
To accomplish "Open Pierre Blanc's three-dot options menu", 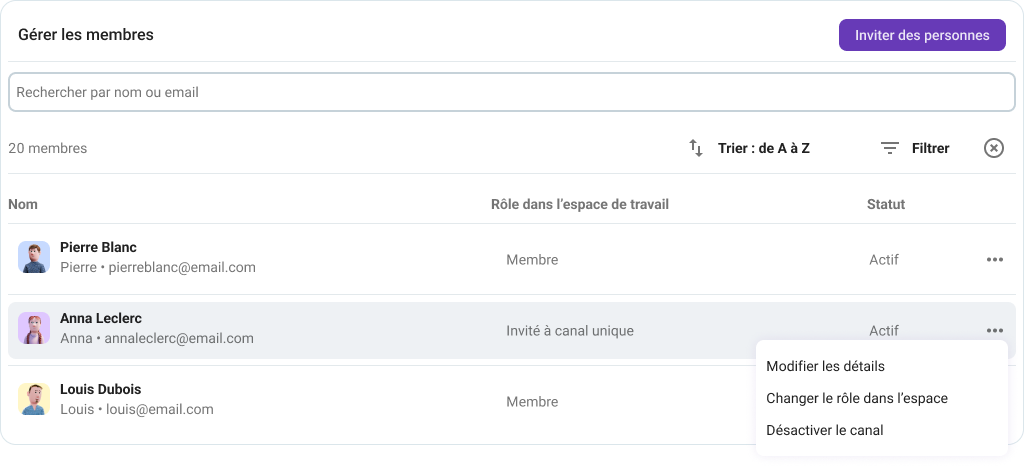I will (994, 259).
